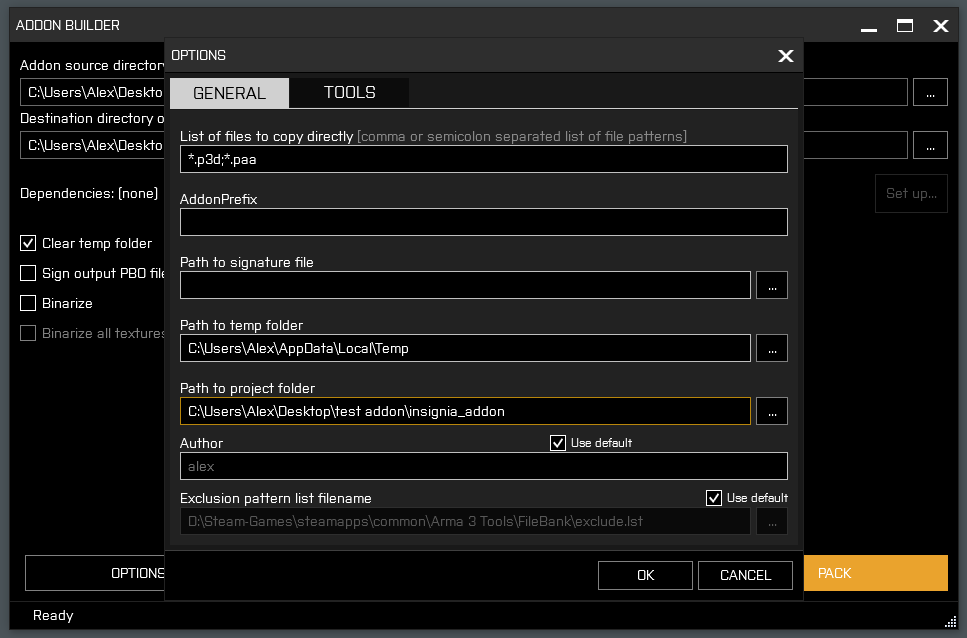Click the Path to project folder field
Image resolution: width=967 pixels, height=638 pixels.
pyautogui.click(x=465, y=411)
